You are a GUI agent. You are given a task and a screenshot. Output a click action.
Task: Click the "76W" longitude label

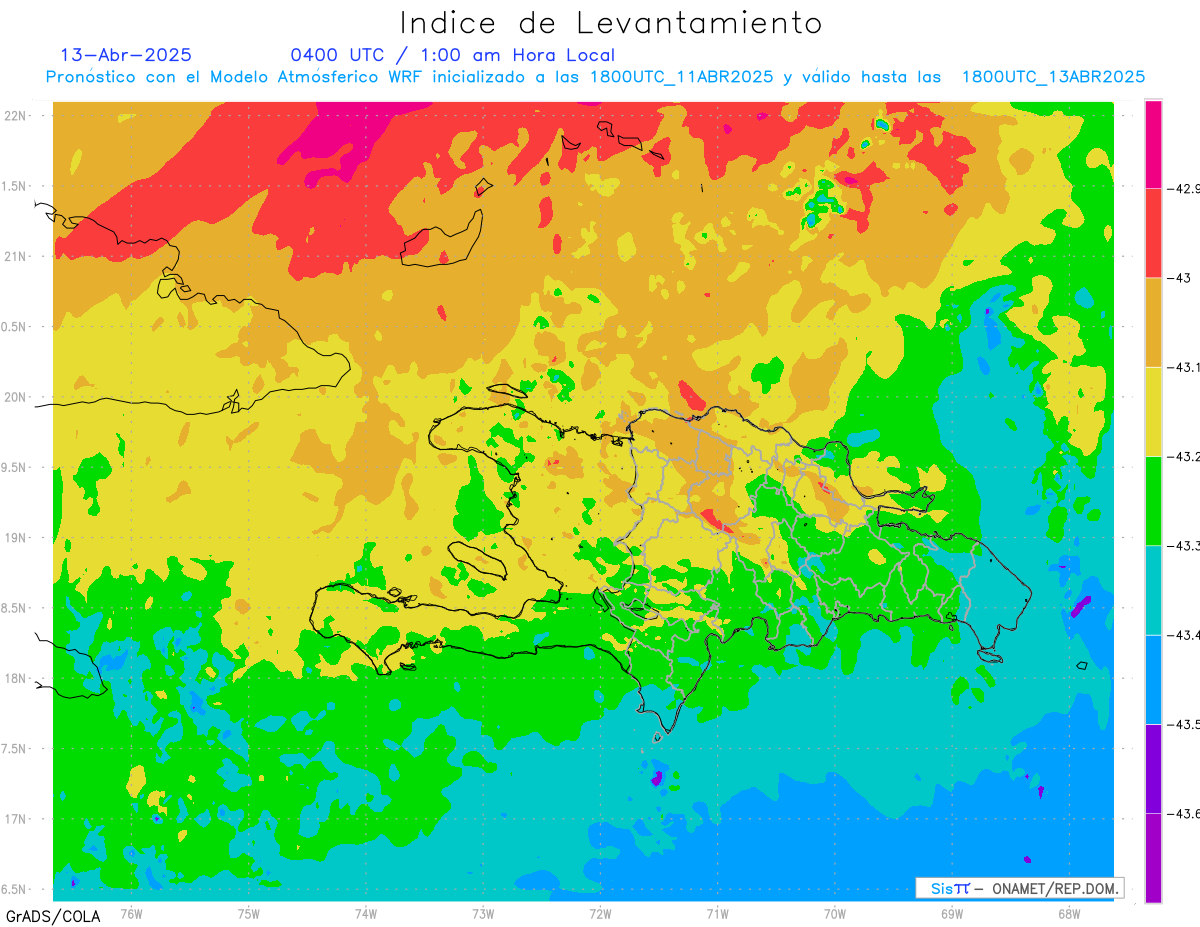(x=131, y=912)
